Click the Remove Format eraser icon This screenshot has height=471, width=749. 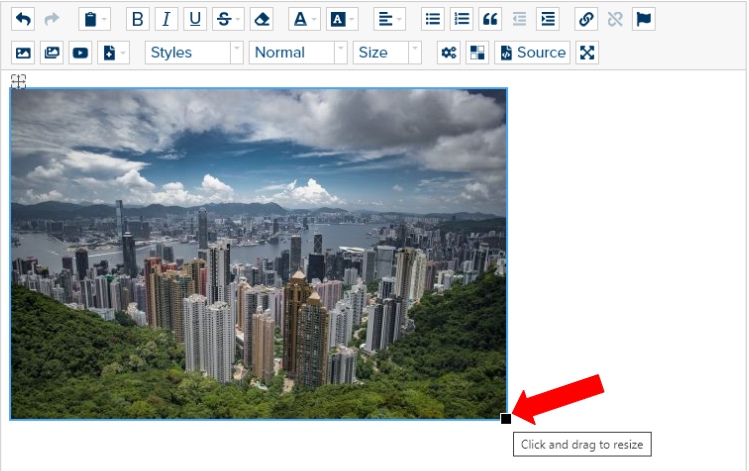[x=262, y=19]
